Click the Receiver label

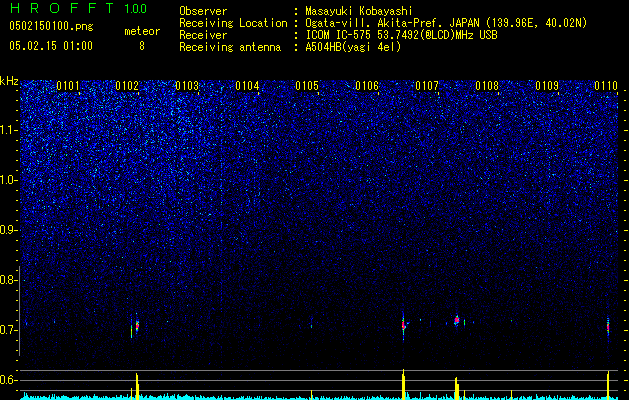coord(203,35)
